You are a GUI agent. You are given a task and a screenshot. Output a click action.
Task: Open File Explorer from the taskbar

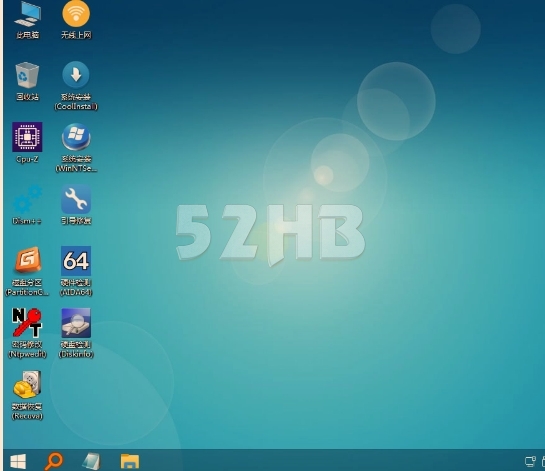pos(130,461)
